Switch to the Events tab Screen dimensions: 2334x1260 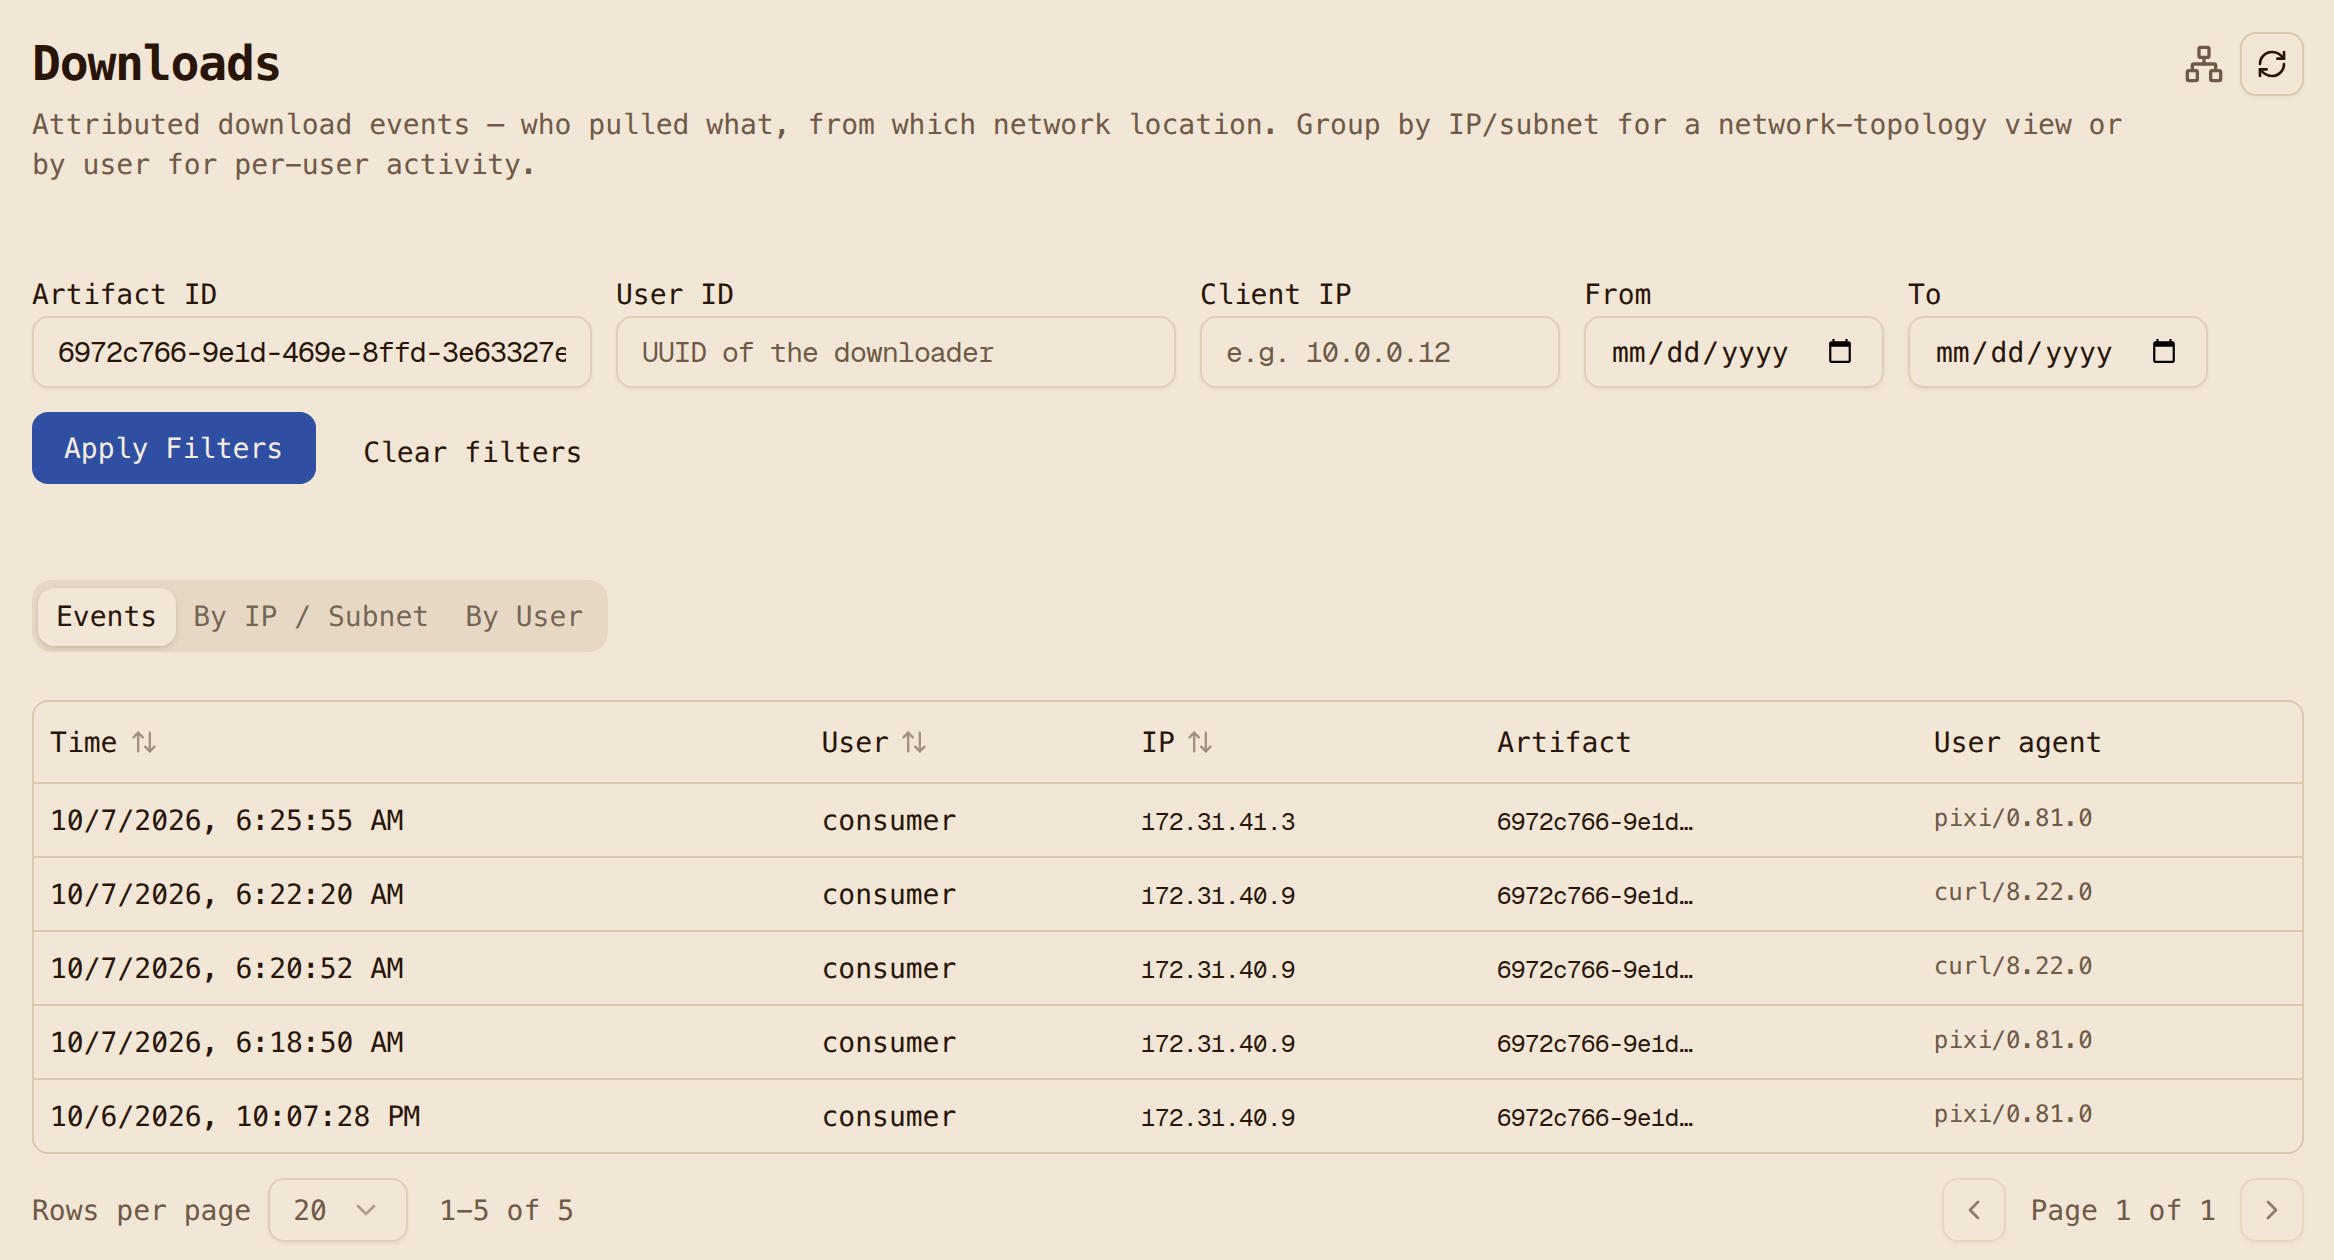(x=106, y=616)
